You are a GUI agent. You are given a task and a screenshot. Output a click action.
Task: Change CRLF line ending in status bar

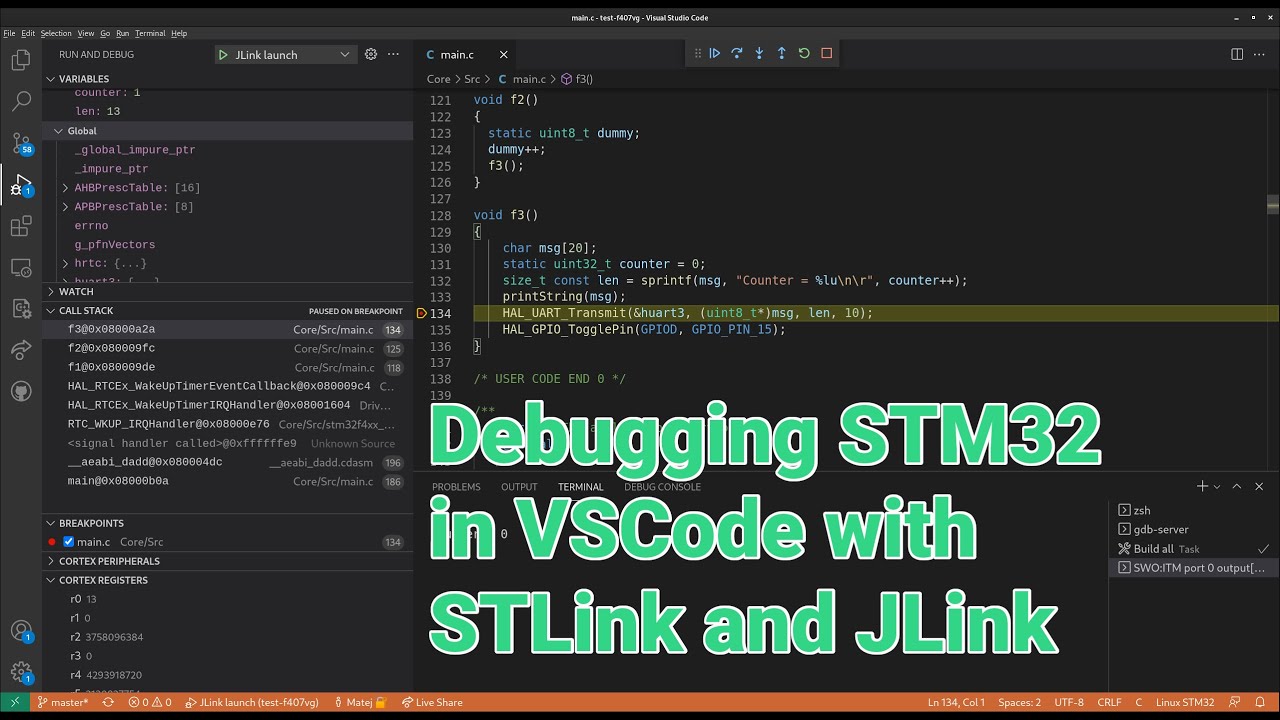[1109, 702]
